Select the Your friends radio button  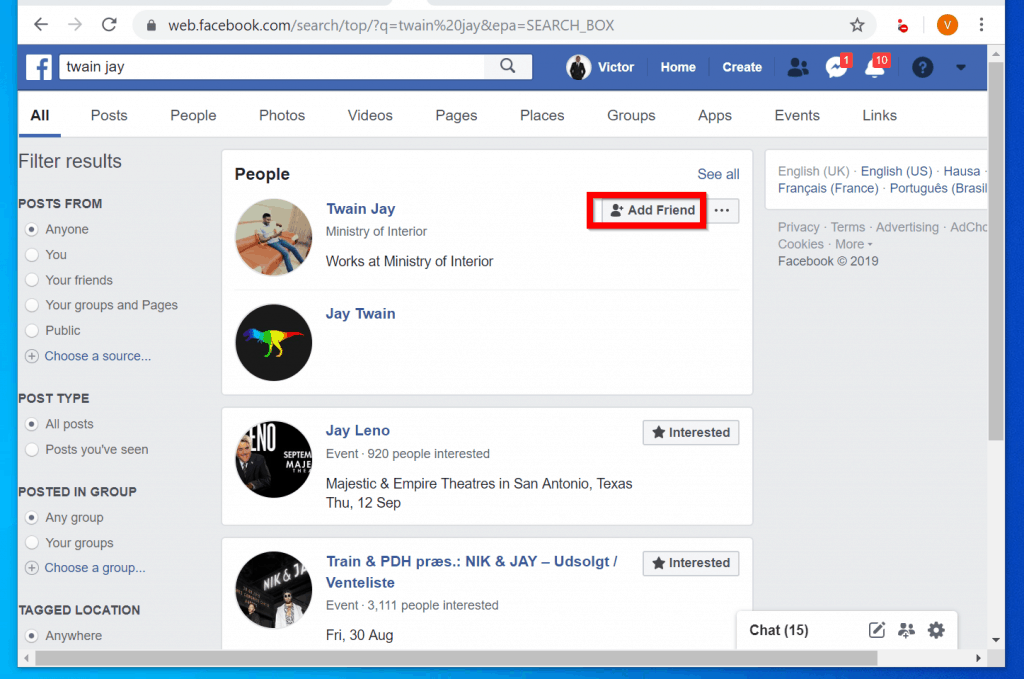(31, 280)
